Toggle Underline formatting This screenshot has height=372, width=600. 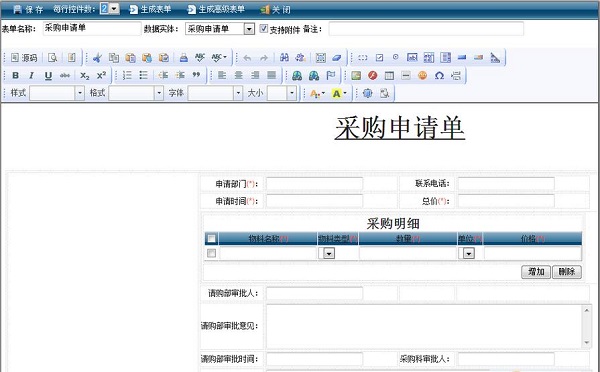[x=48, y=75]
